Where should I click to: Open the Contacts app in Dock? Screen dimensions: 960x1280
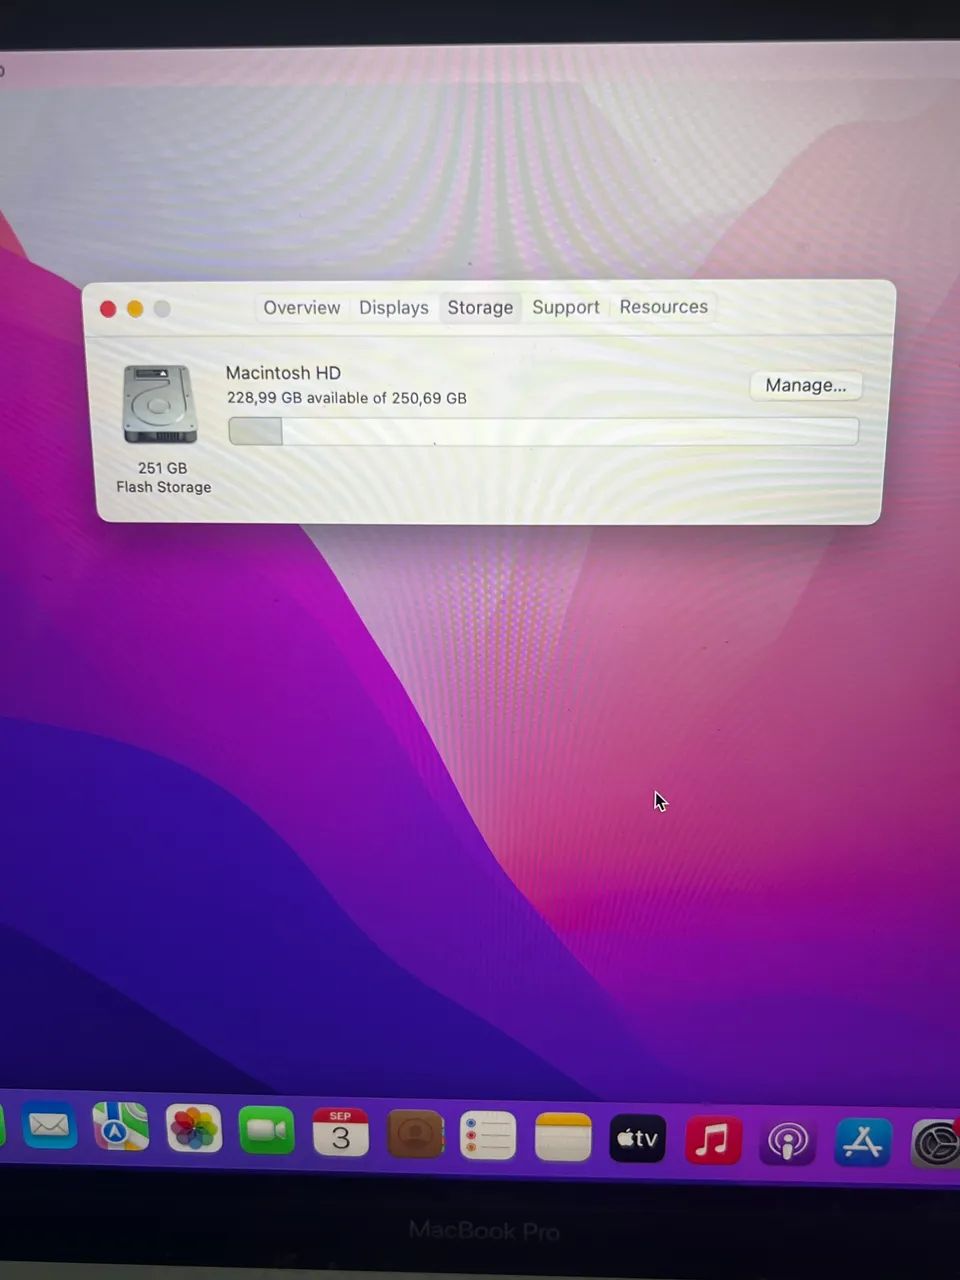414,1134
